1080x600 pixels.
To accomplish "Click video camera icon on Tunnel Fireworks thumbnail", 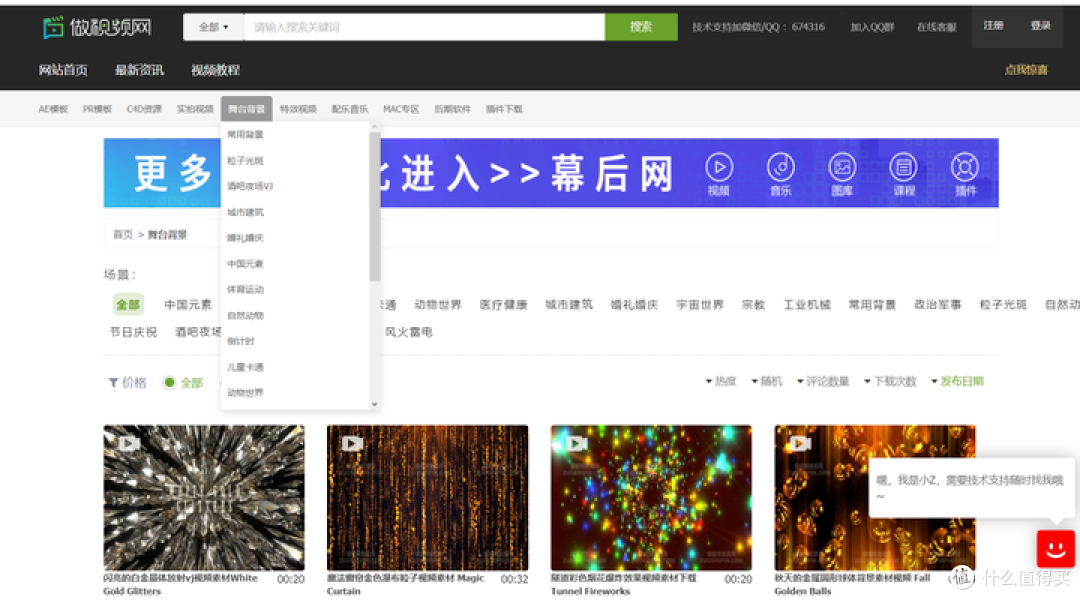I will click(576, 443).
